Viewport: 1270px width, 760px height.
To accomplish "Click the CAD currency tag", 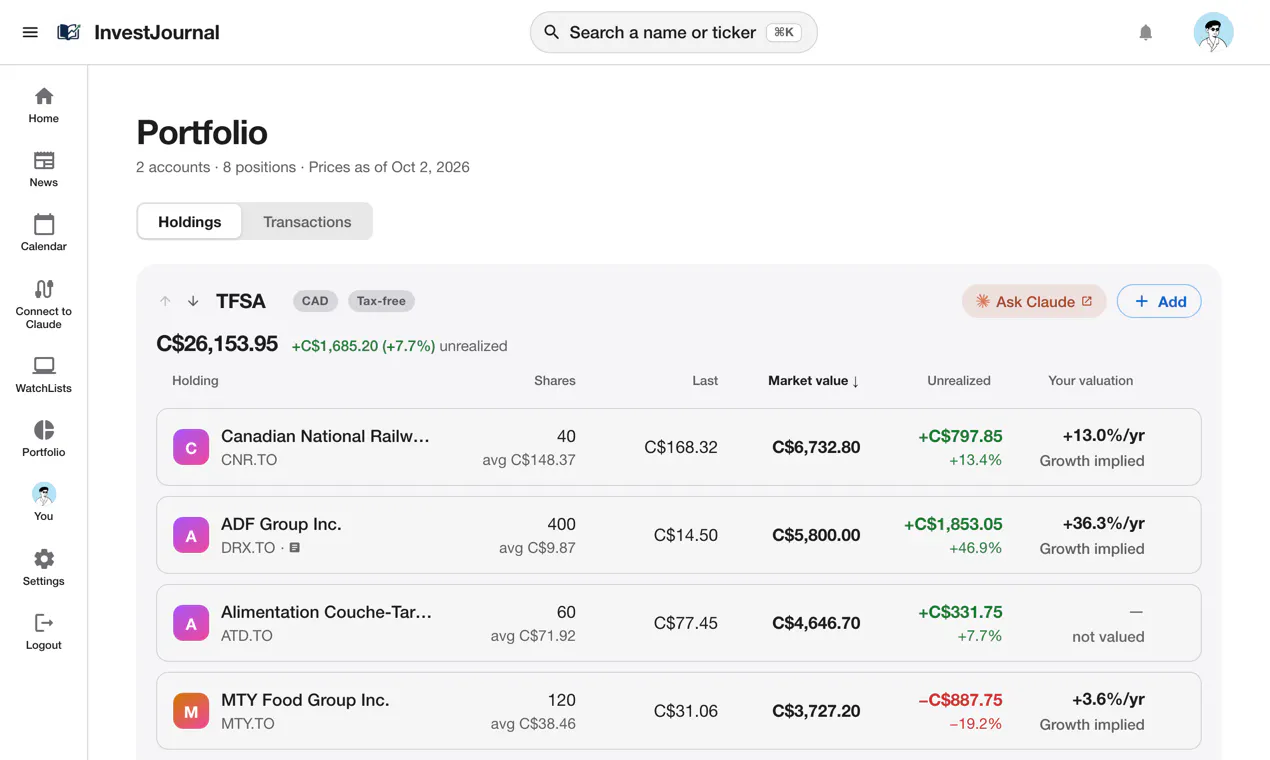I will pyautogui.click(x=315, y=301).
